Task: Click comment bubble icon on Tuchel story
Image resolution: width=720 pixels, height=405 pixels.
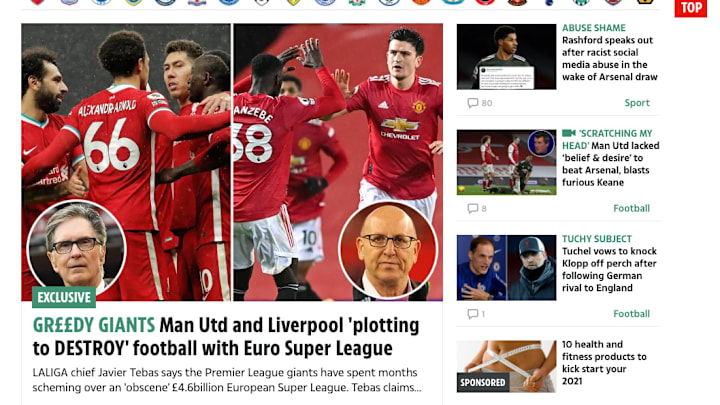Action: [472, 314]
